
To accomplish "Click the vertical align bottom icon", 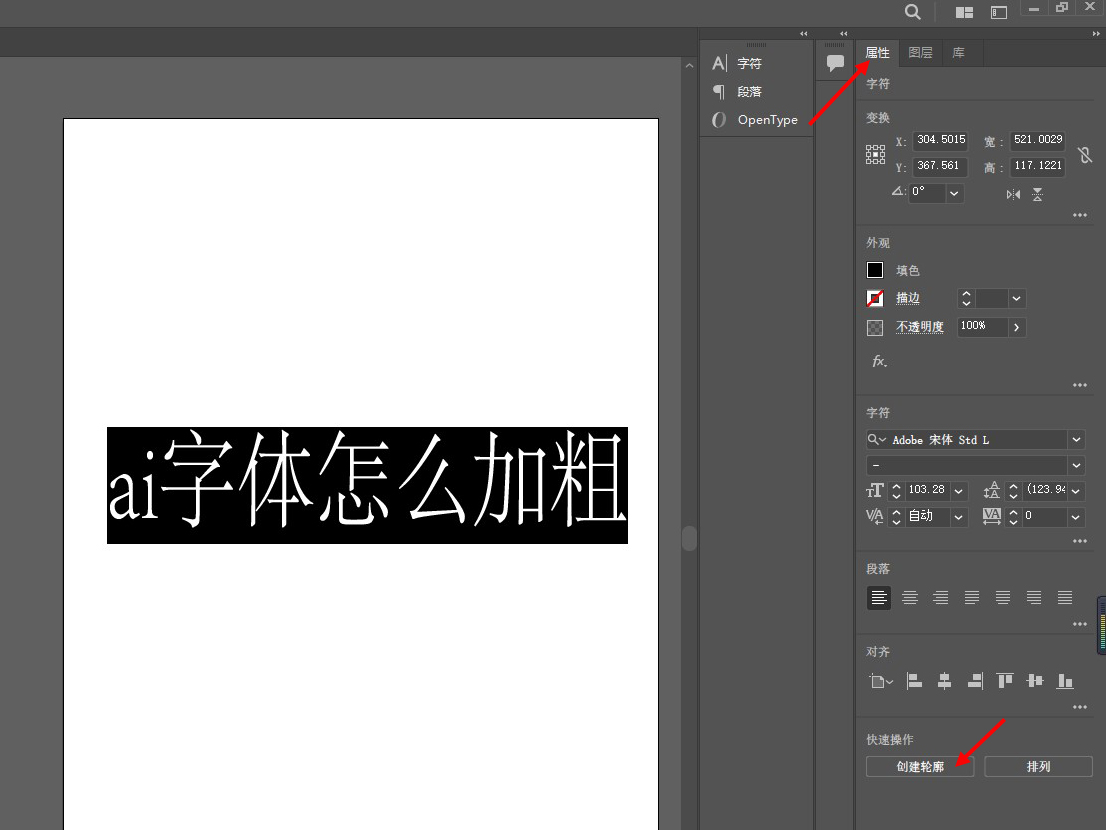I will [x=1065, y=681].
